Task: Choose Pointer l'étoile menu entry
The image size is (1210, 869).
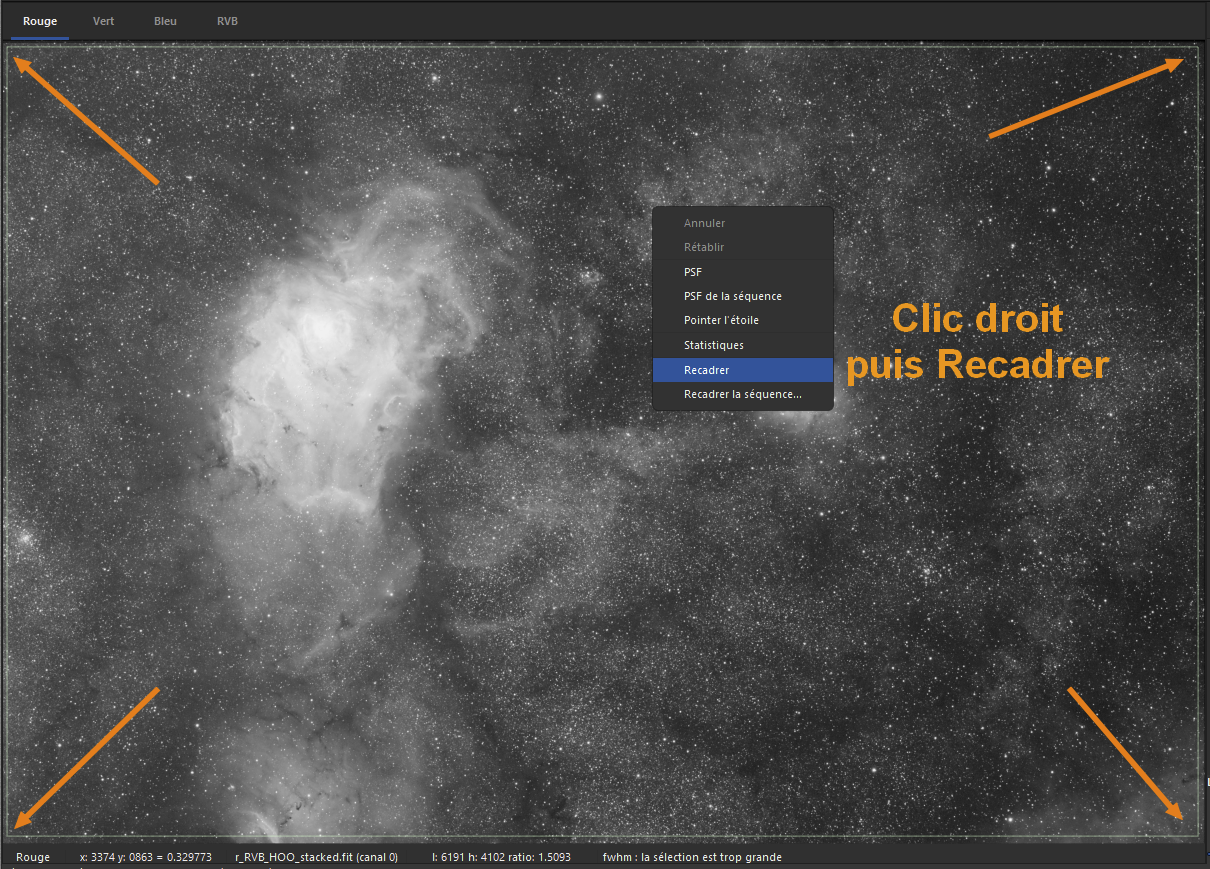Action: pos(742,320)
